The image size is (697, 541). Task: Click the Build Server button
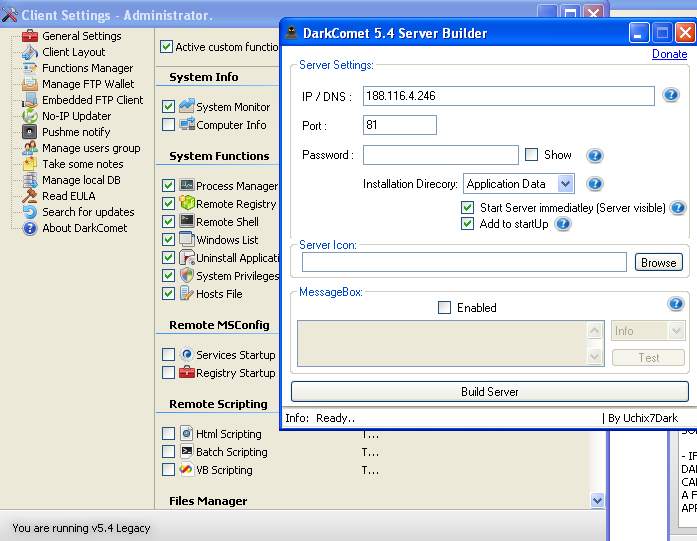tap(489, 392)
